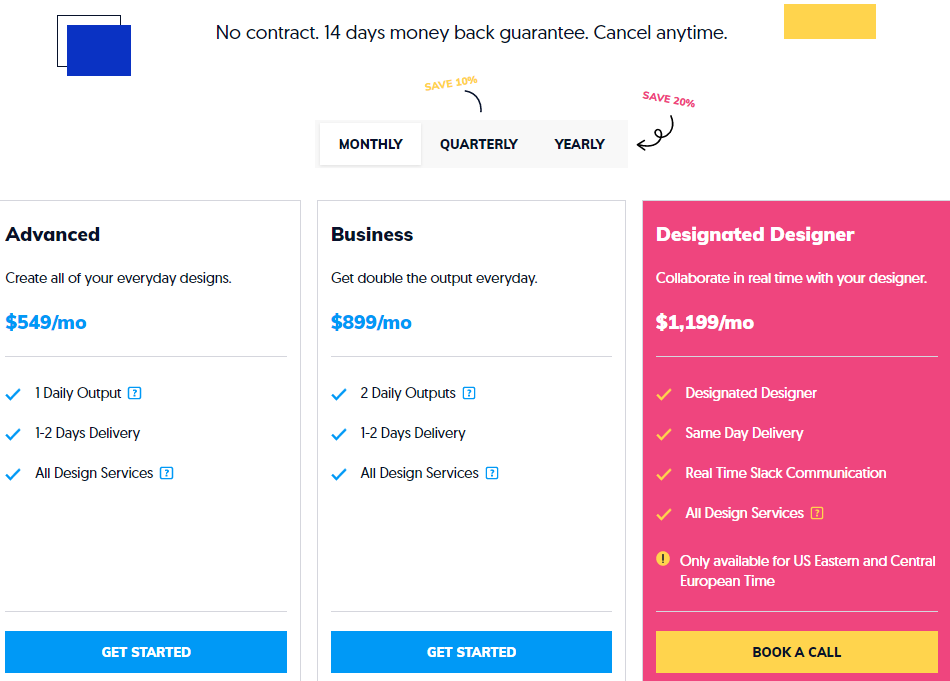Click checkmark next to Real Time Slack Communication
The width and height of the screenshot is (950, 681).
point(664,474)
